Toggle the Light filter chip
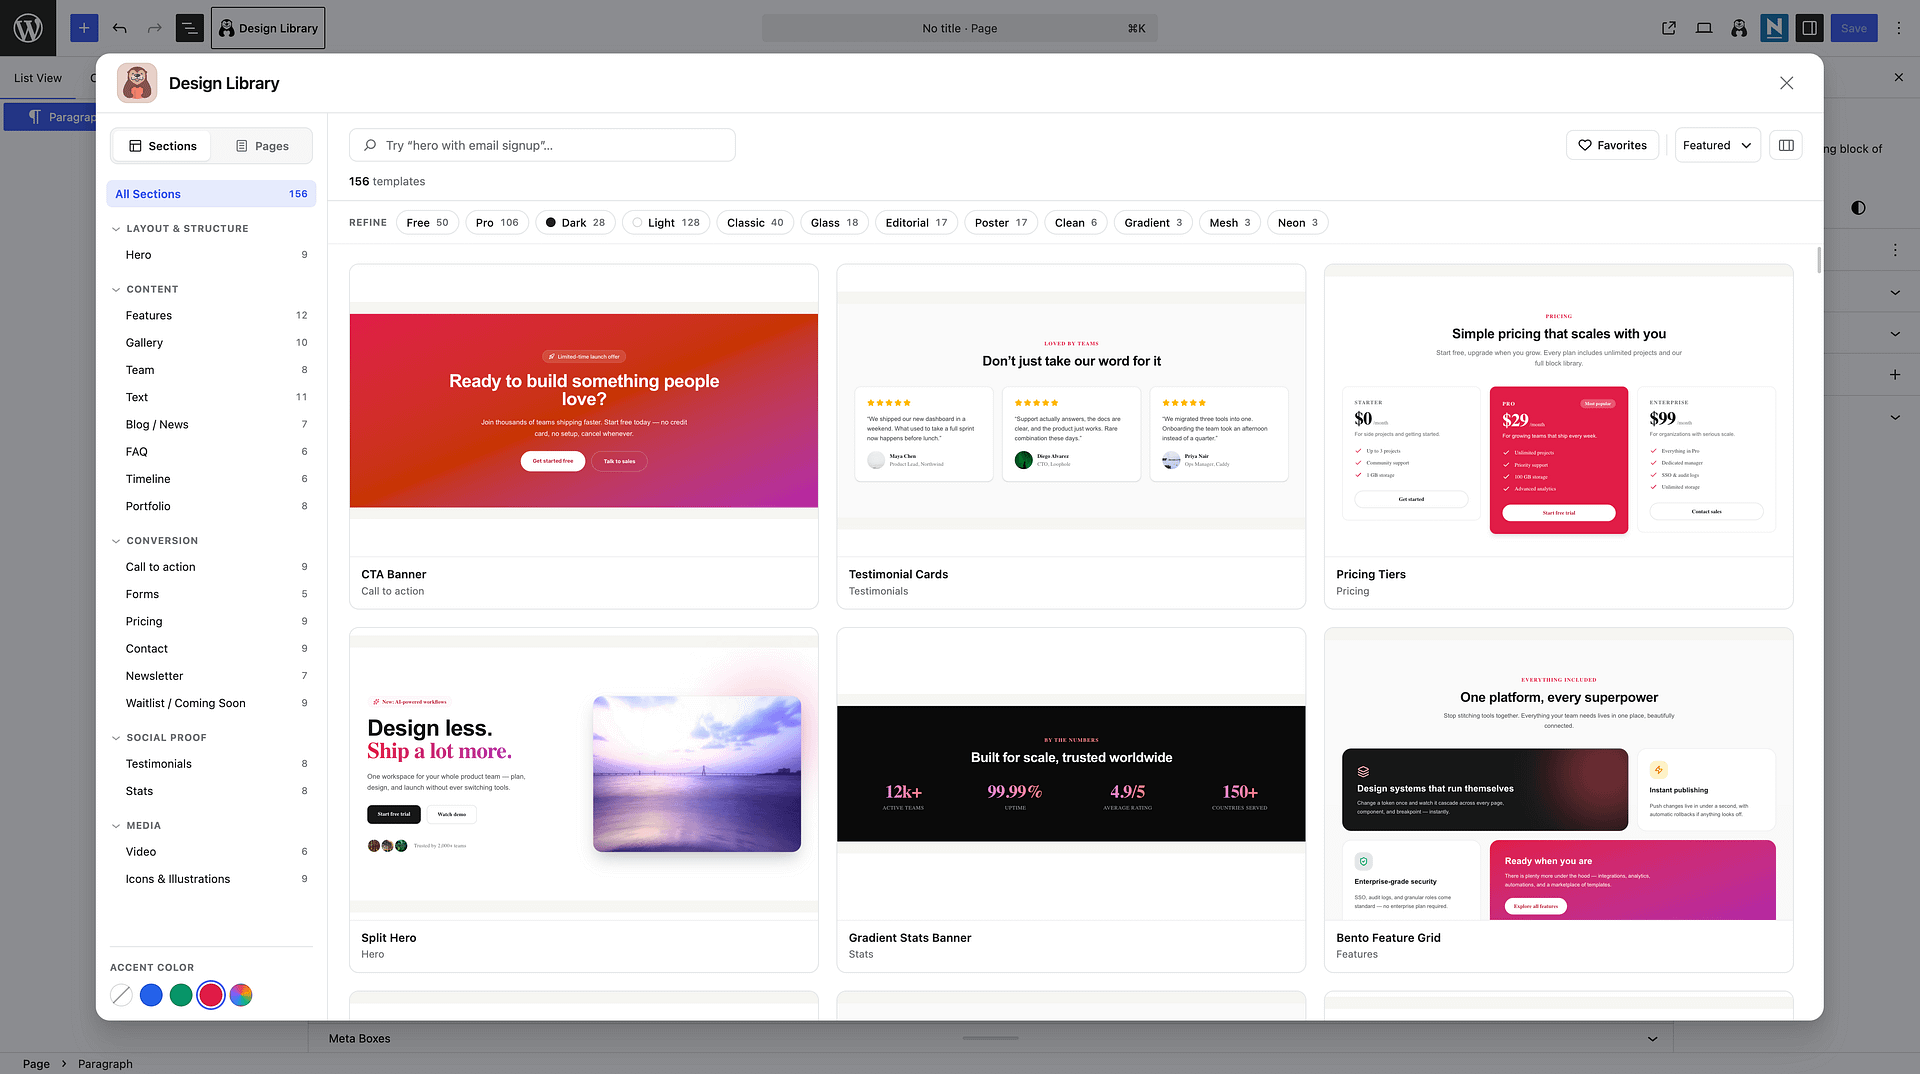Screen dimensions: 1920x1074 [x=666, y=222]
